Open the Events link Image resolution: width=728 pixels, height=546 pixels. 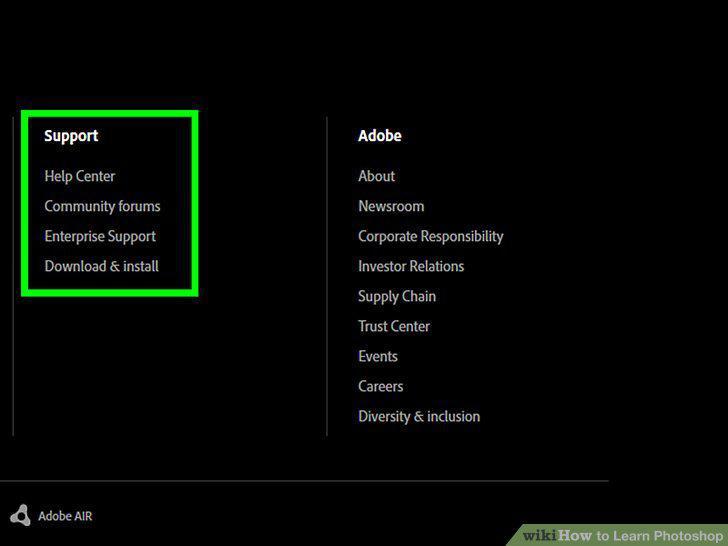coord(378,356)
